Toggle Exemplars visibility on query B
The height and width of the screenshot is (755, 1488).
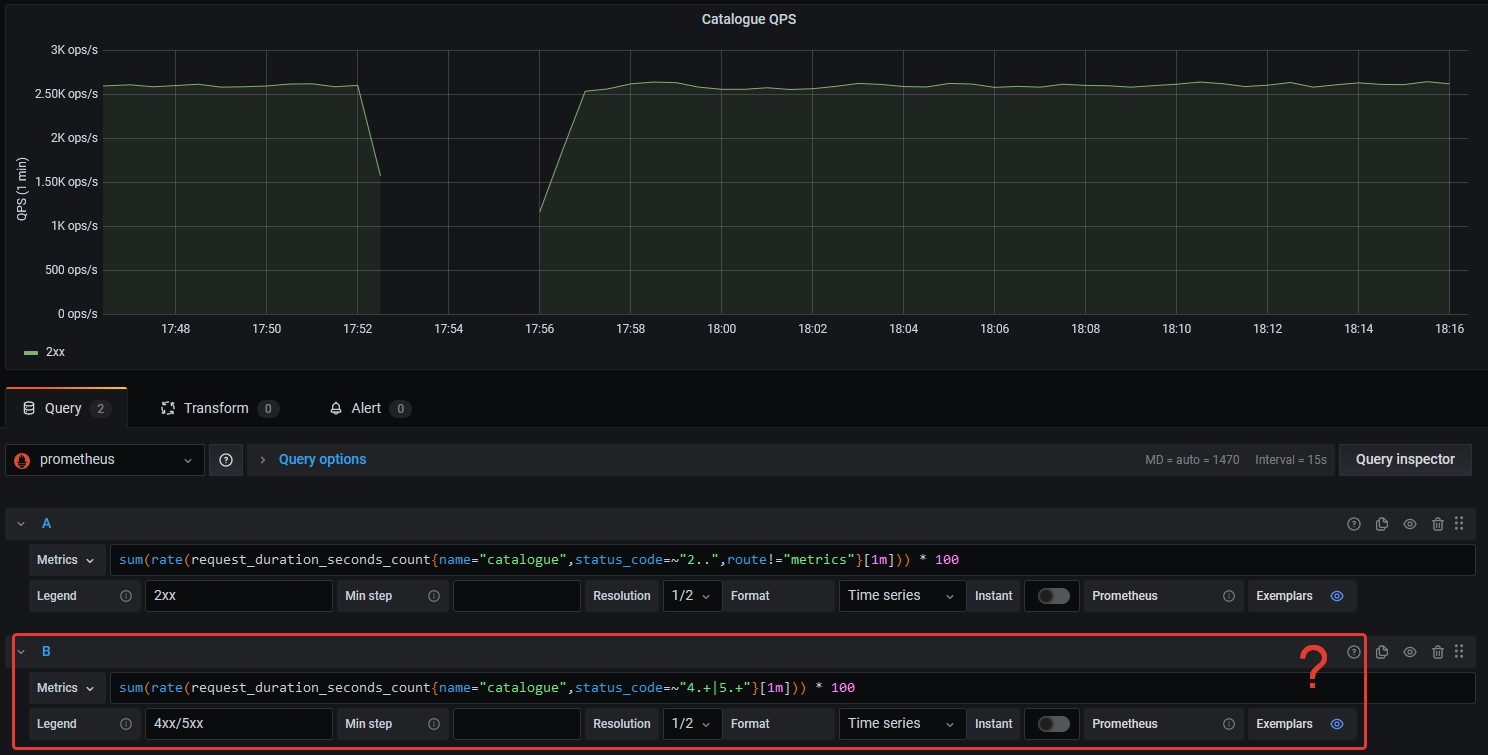(1337, 723)
